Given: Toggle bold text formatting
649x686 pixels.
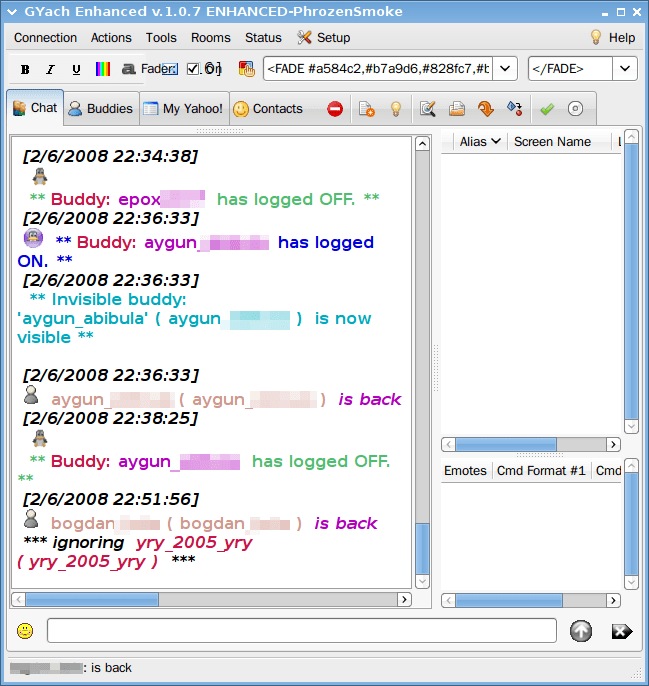Looking at the screenshot, I should click(25, 69).
